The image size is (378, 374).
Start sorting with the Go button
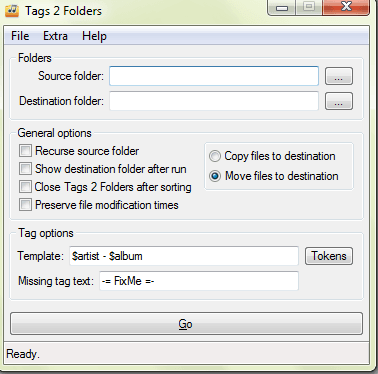pyautogui.click(x=186, y=323)
